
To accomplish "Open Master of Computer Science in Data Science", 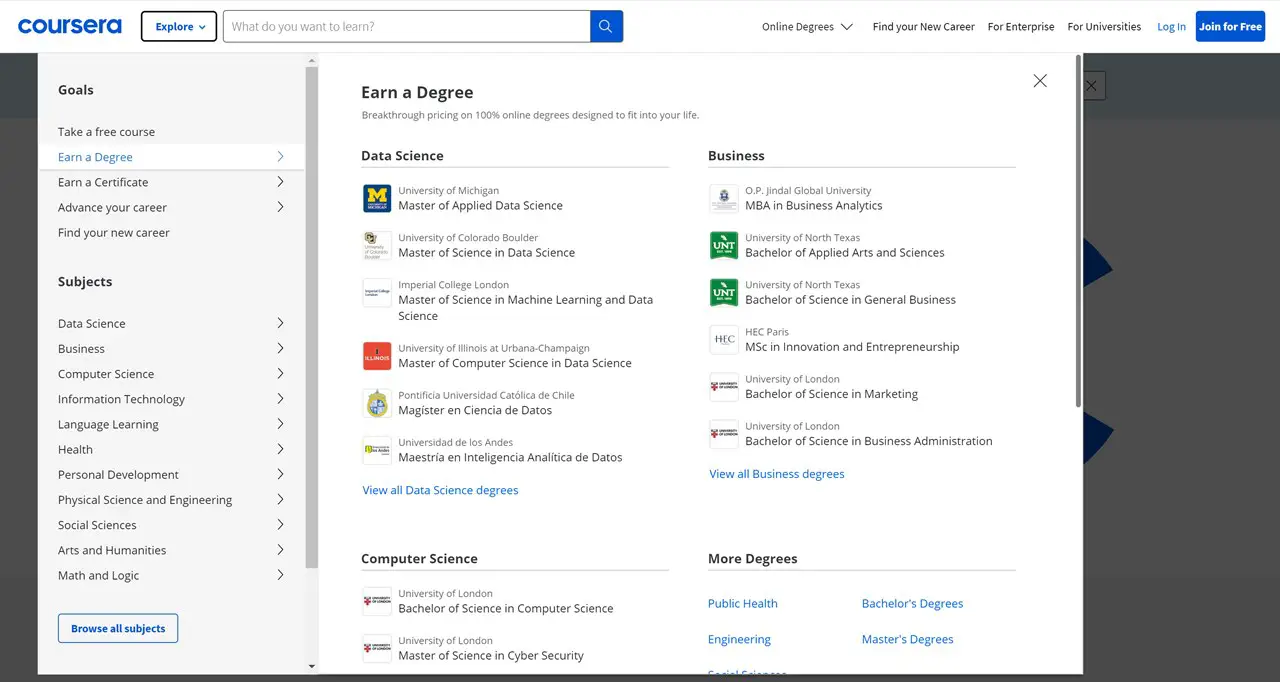I will [x=515, y=363].
